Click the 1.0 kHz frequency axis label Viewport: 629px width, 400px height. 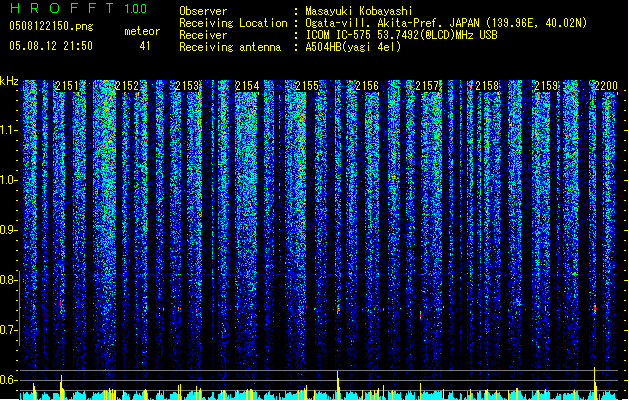point(8,180)
